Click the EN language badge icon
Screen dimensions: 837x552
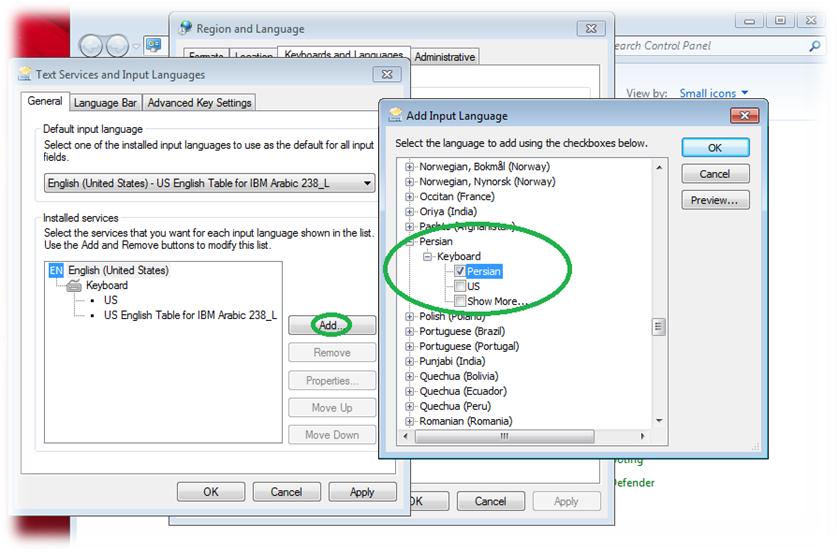pyautogui.click(x=56, y=270)
